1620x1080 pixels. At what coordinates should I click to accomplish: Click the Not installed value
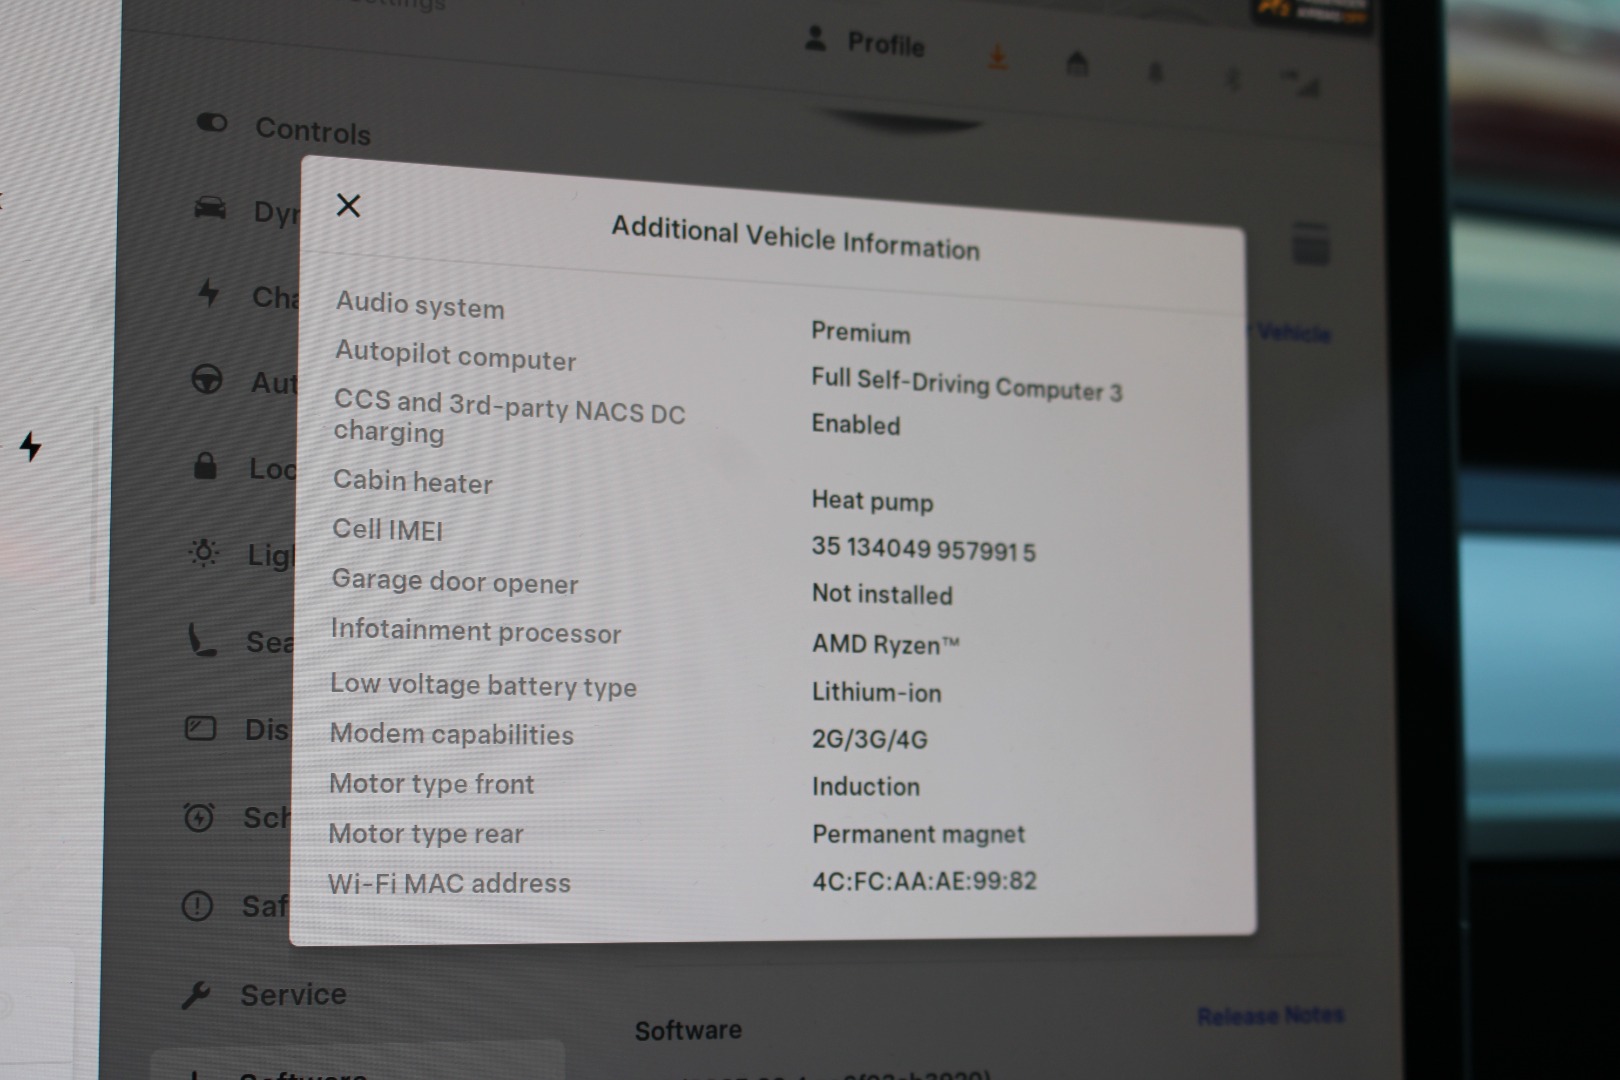[882, 594]
